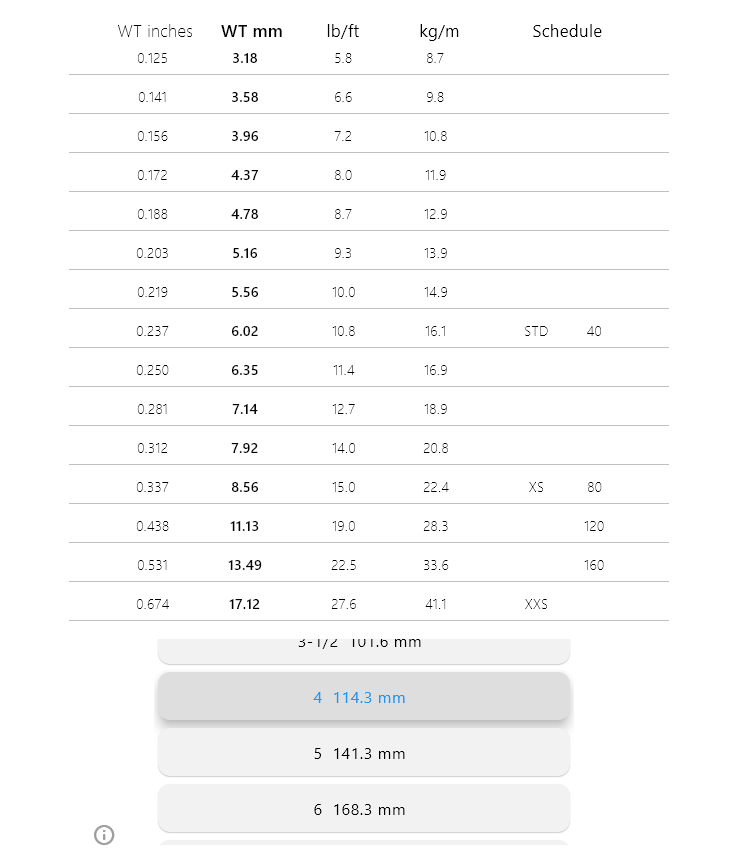Select the 4 114.3 mm pipe size
This screenshot has width=735, height=850.
point(363,697)
